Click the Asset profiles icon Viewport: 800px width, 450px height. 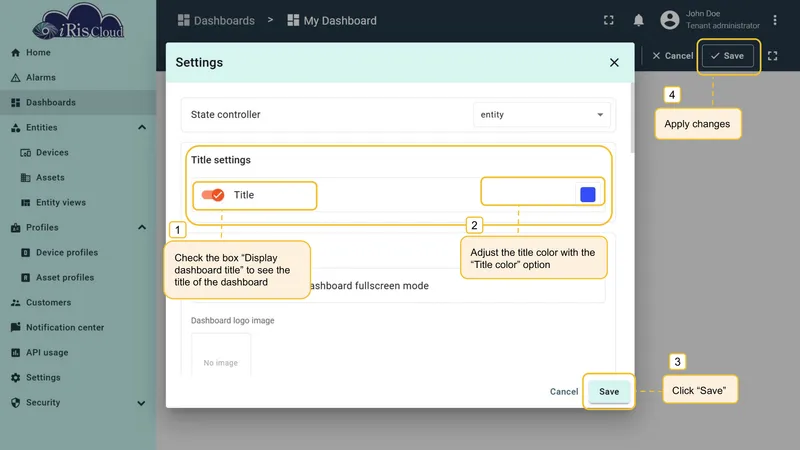coord(26,278)
